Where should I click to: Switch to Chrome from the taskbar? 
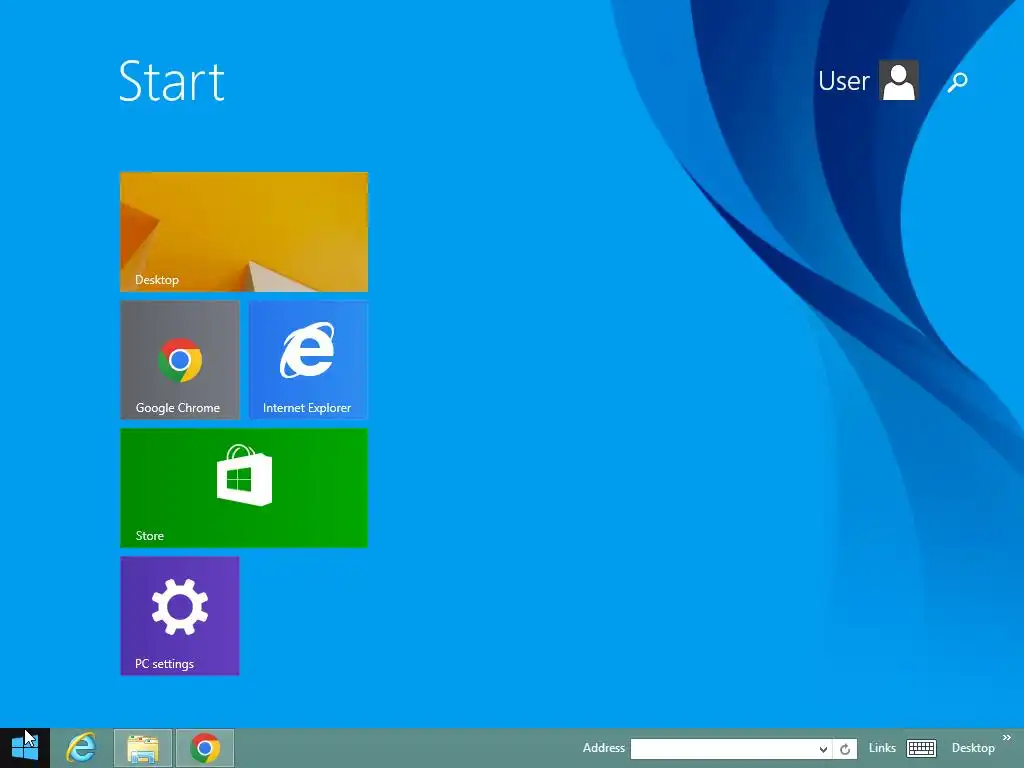(204, 748)
